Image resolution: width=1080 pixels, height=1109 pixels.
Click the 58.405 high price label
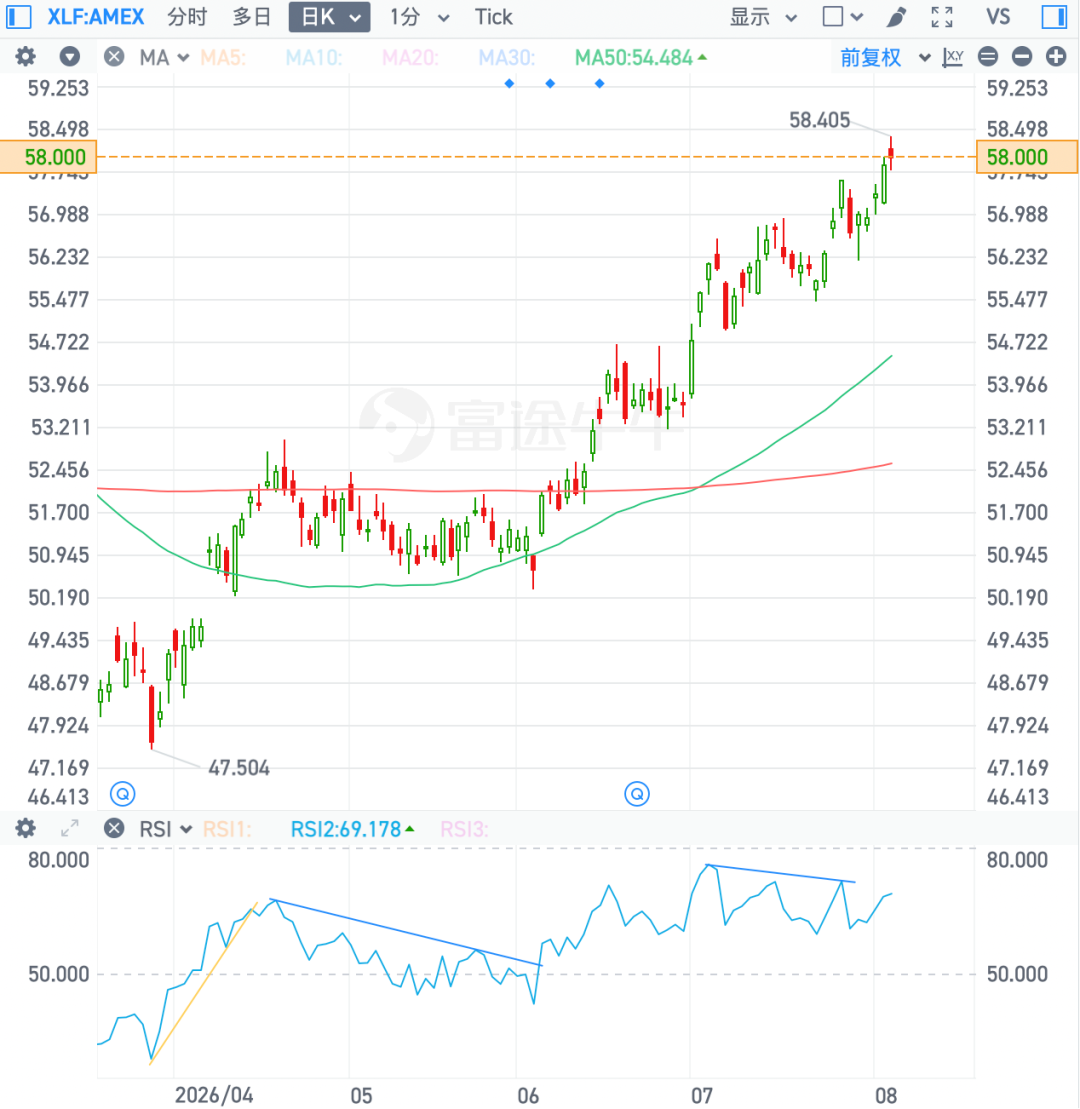tap(819, 120)
